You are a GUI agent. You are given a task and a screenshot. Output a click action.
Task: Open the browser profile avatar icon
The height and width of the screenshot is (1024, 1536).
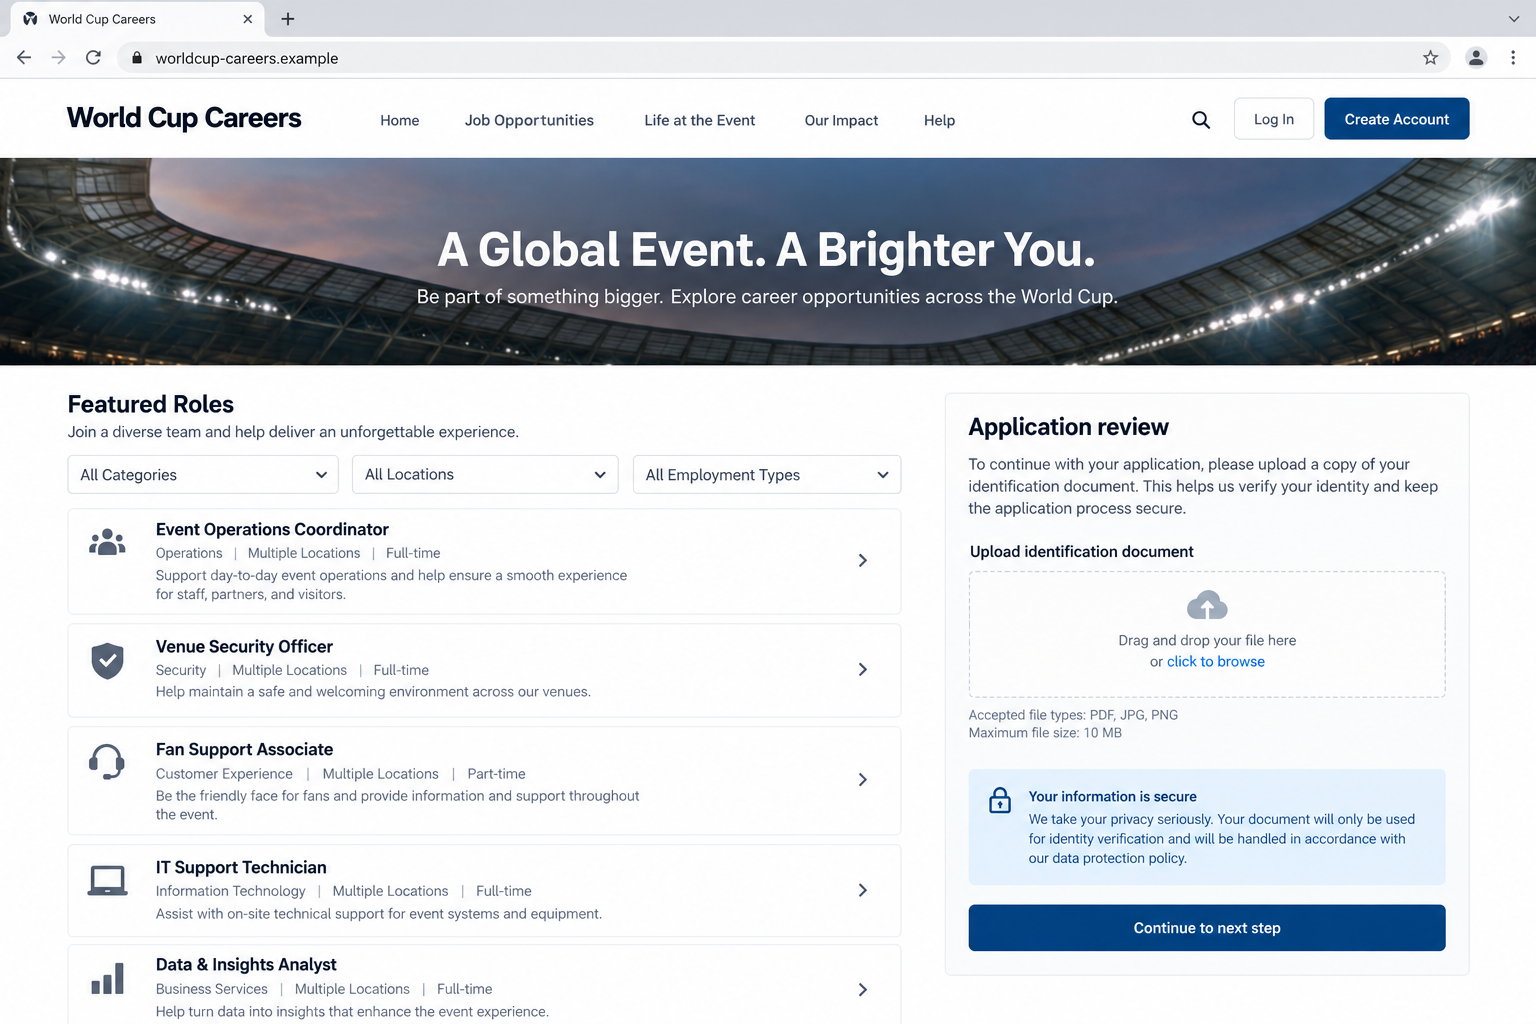tap(1476, 58)
